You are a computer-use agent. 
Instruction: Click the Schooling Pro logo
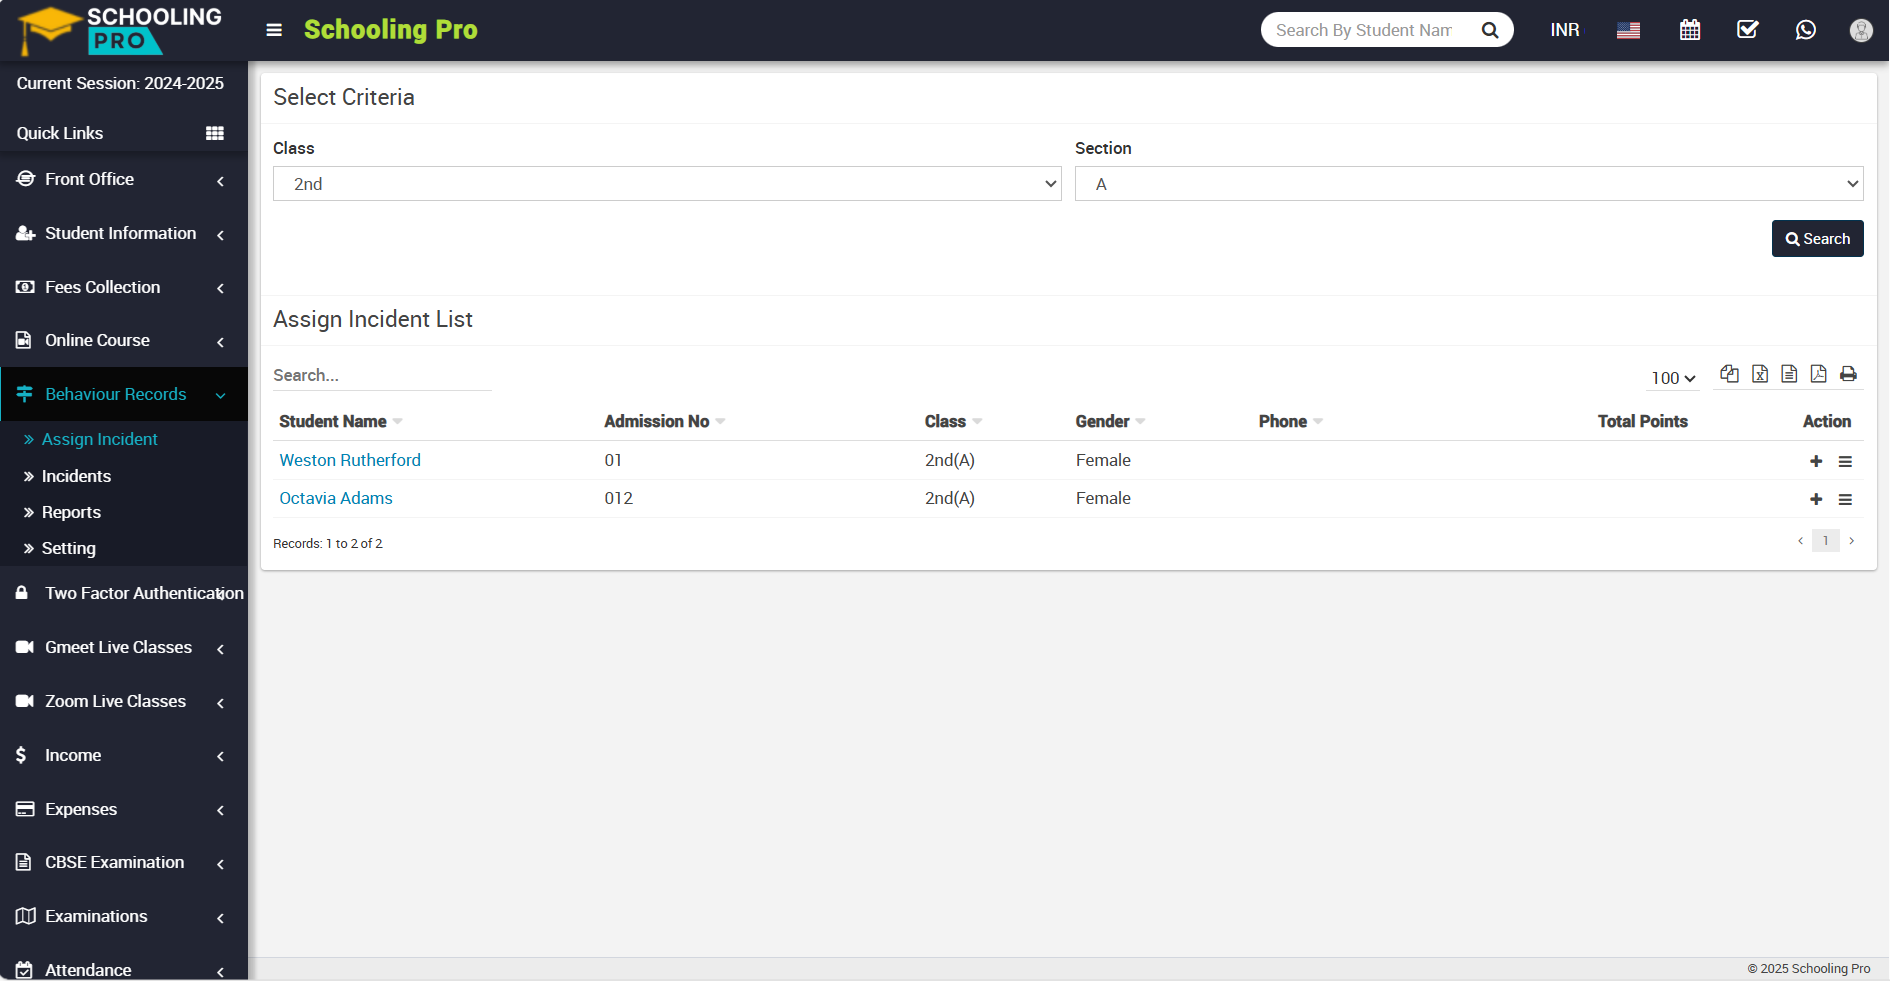pyautogui.click(x=120, y=30)
